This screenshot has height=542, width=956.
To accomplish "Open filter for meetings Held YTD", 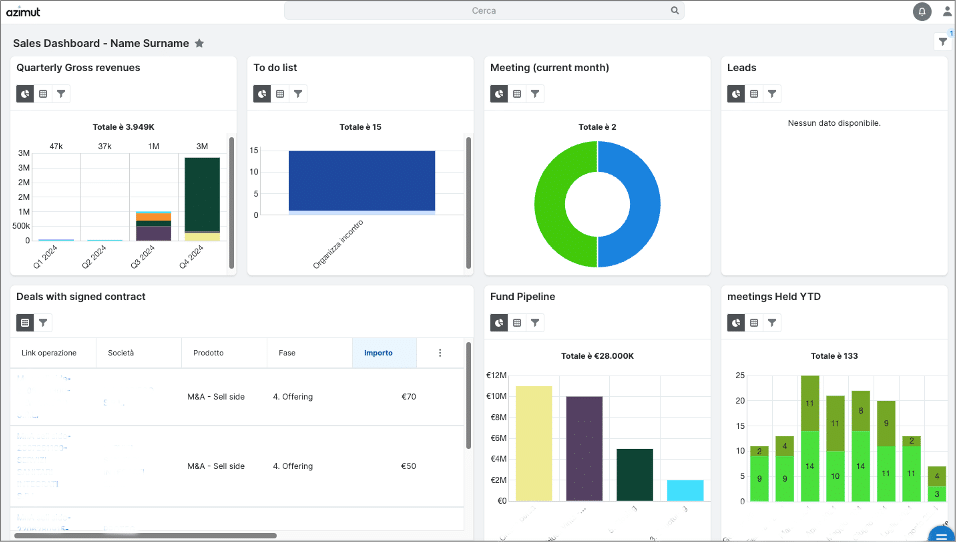I will click(772, 323).
